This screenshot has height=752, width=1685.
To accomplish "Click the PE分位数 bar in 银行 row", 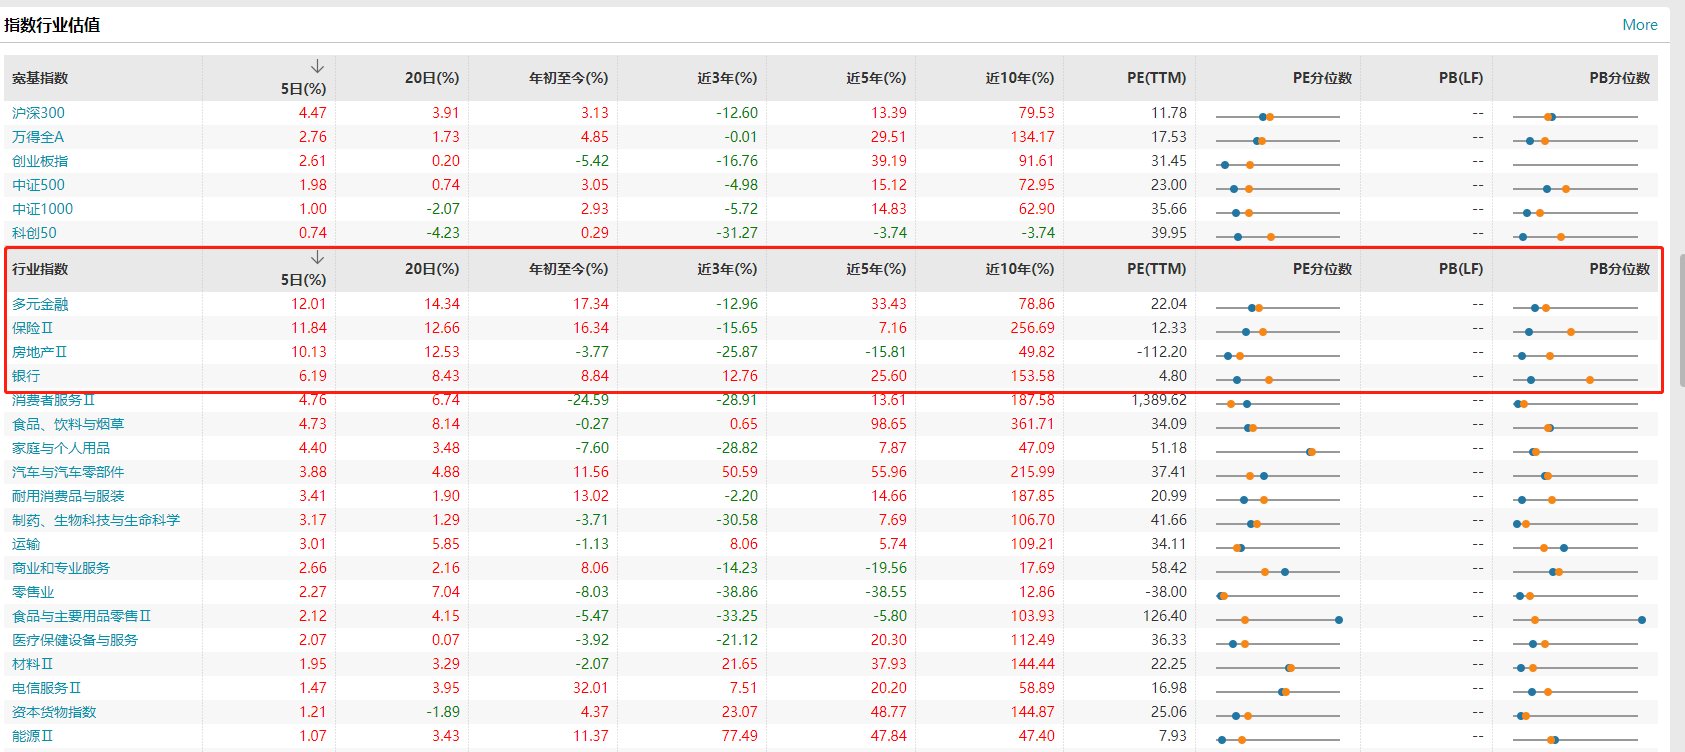I will (1278, 380).
